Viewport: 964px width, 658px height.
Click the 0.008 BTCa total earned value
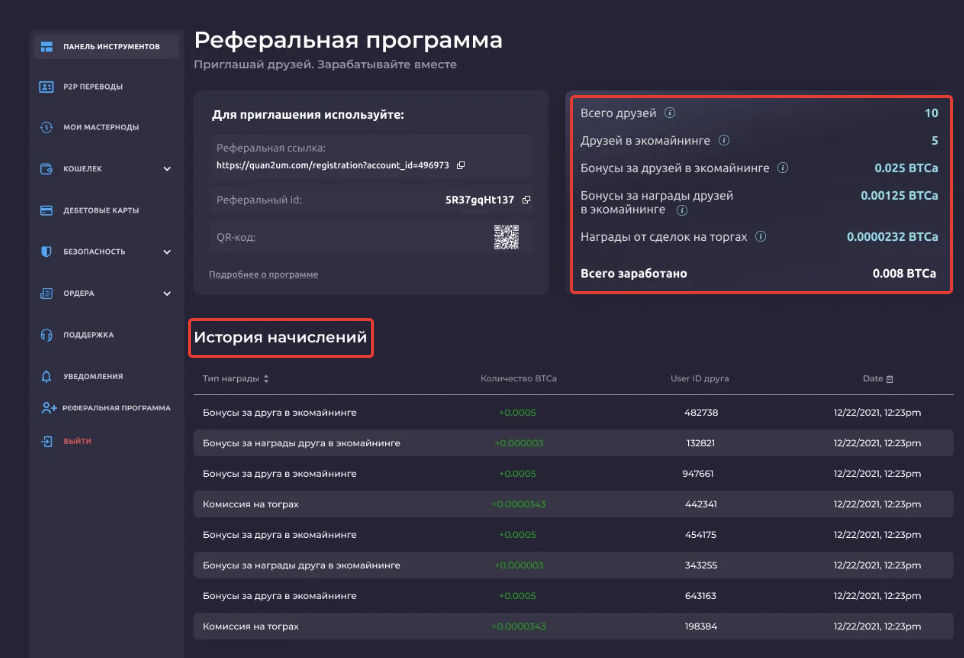point(904,274)
